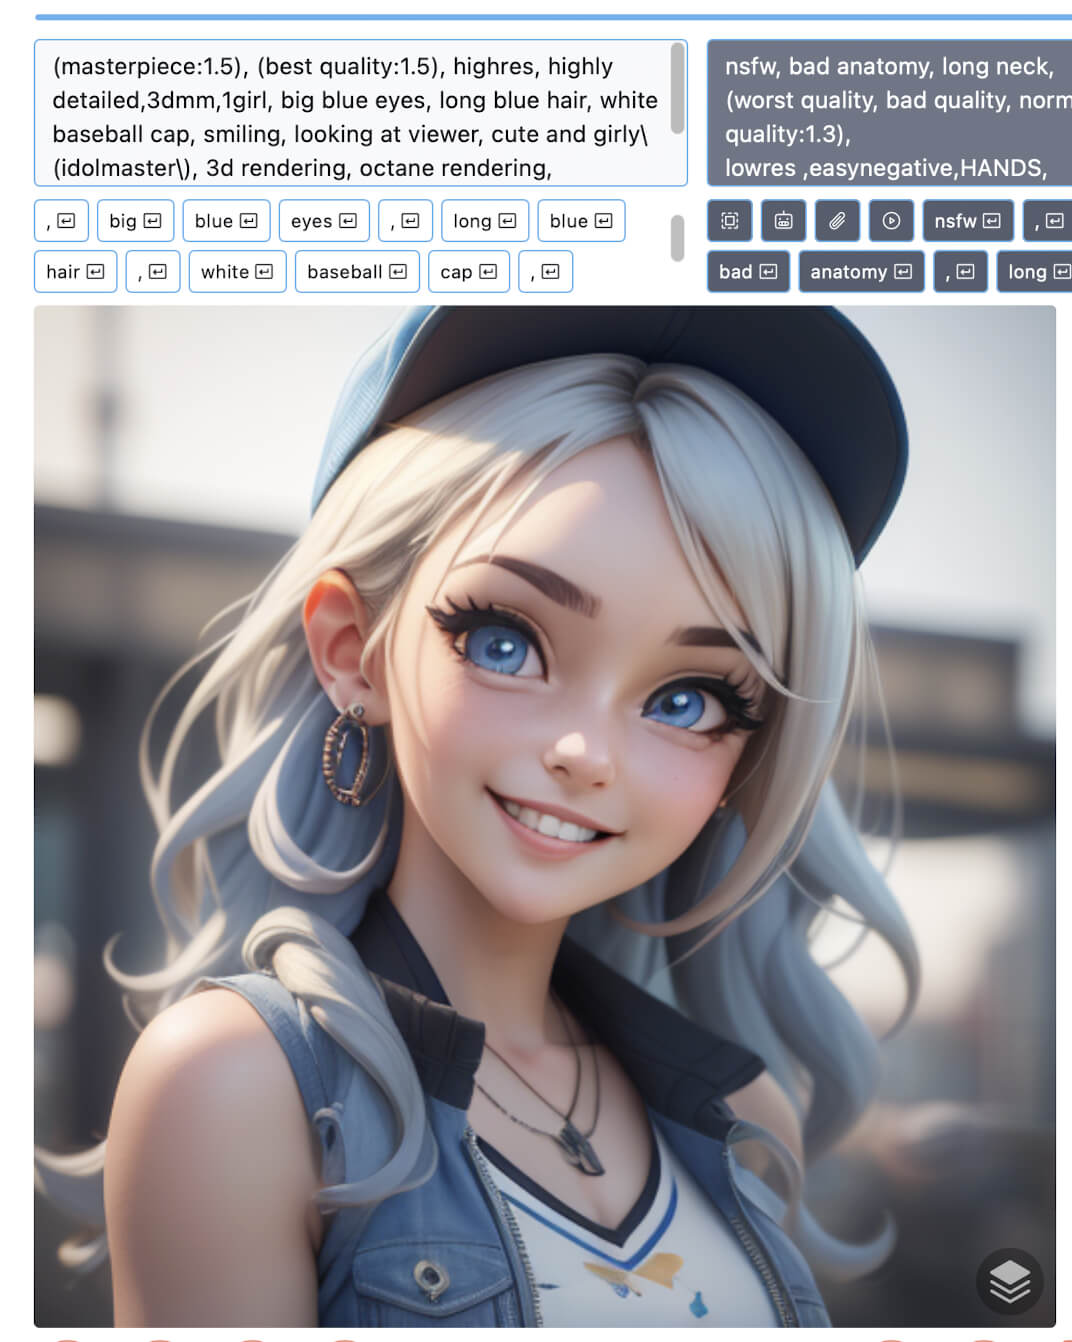Image resolution: width=1072 pixels, height=1342 pixels.
Task: Select the 'baseball' prompt tag chip
Action: 356,272
